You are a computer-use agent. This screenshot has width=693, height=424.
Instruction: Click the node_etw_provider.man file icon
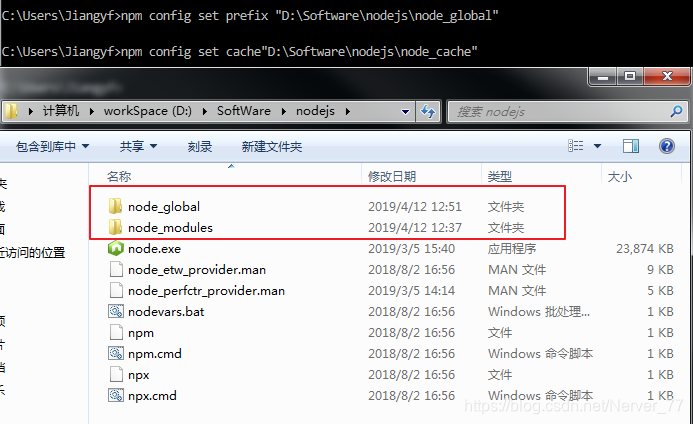click(x=116, y=269)
